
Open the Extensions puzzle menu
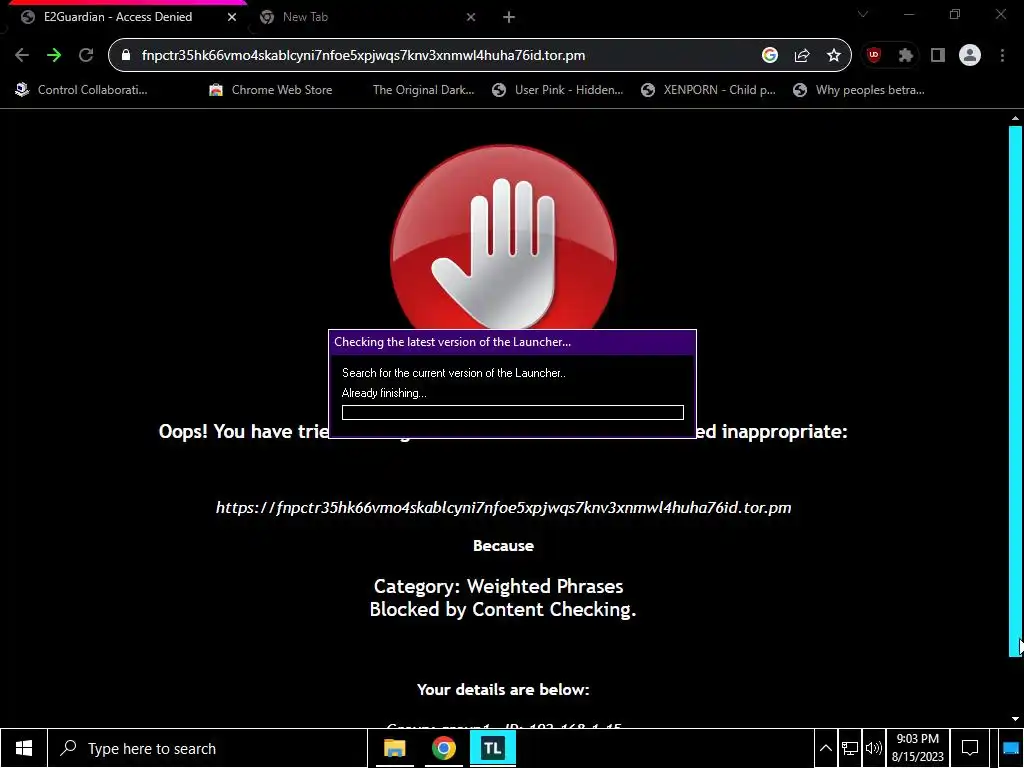[906, 56]
